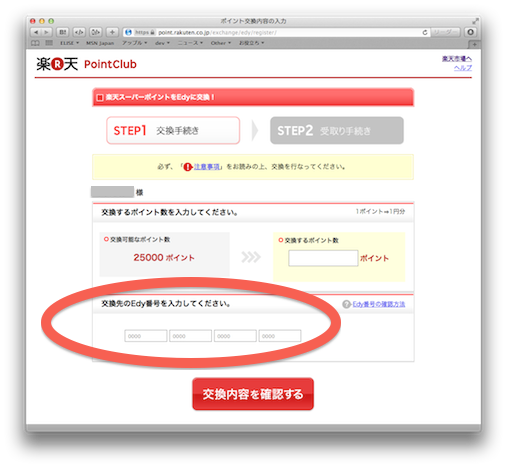Click the 注意事項 link

[x=207, y=167]
